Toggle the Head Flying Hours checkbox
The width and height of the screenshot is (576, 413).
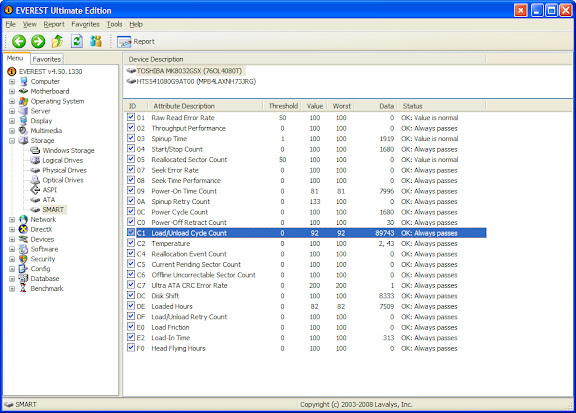click(131, 348)
